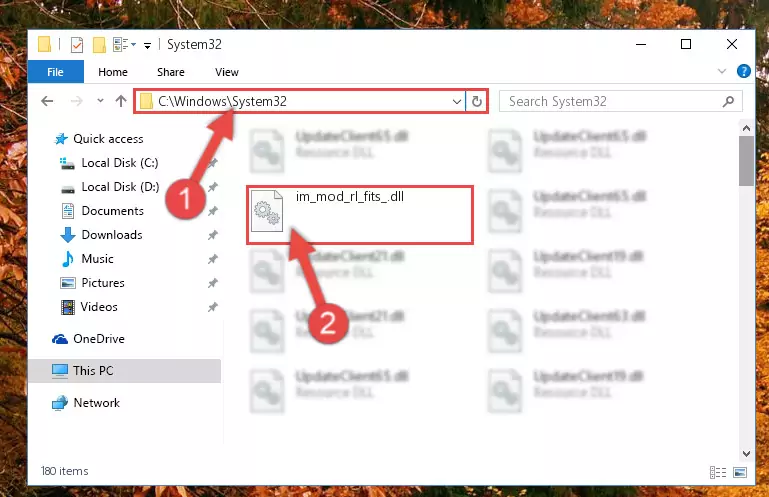Click the pin icon beside Videos
The height and width of the screenshot is (497, 769).
pos(212,307)
